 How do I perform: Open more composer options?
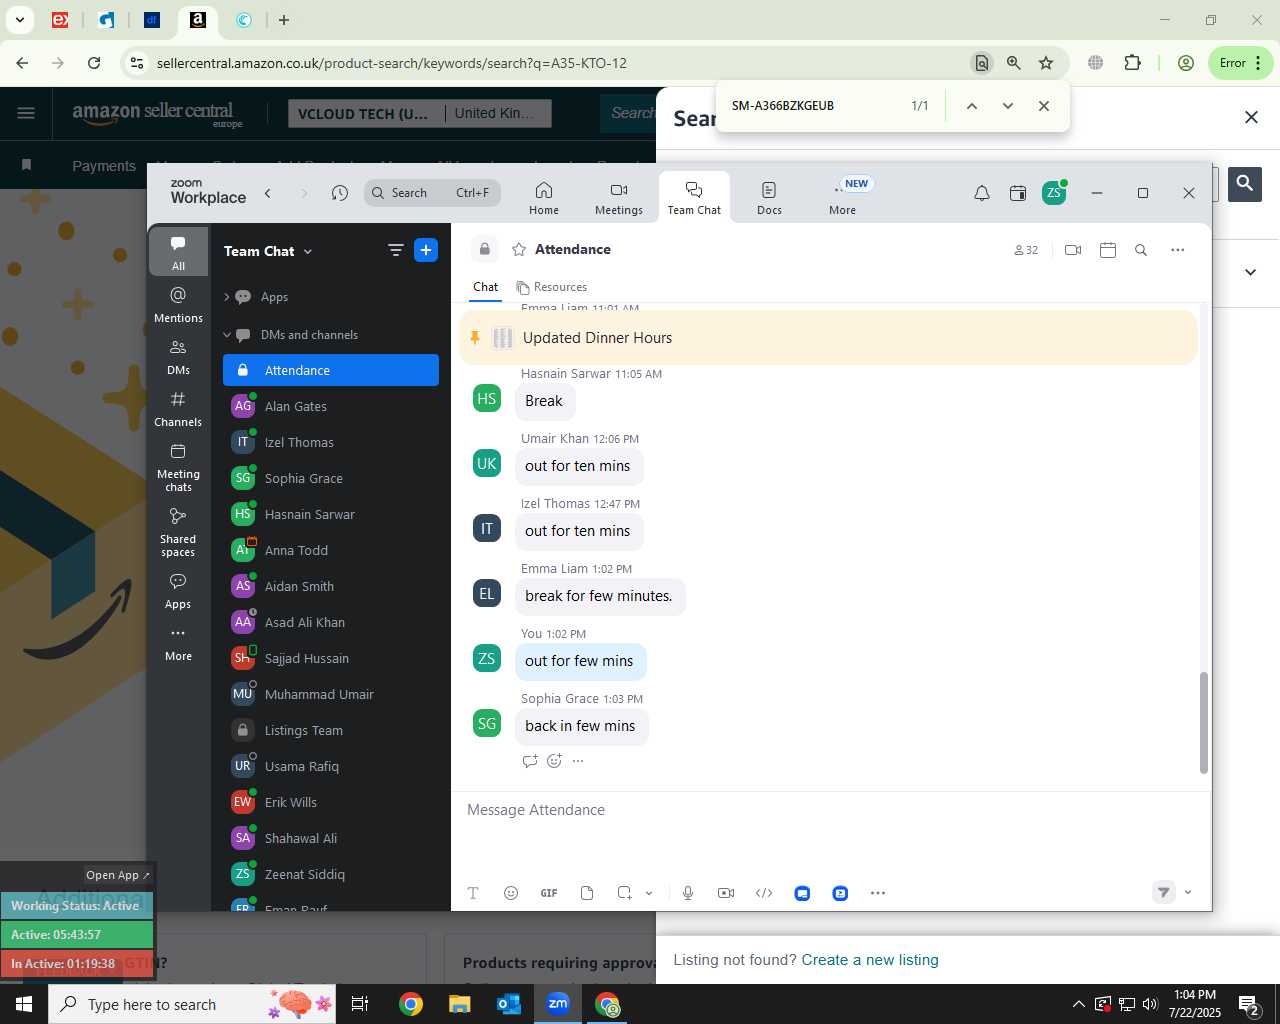point(878,893)
